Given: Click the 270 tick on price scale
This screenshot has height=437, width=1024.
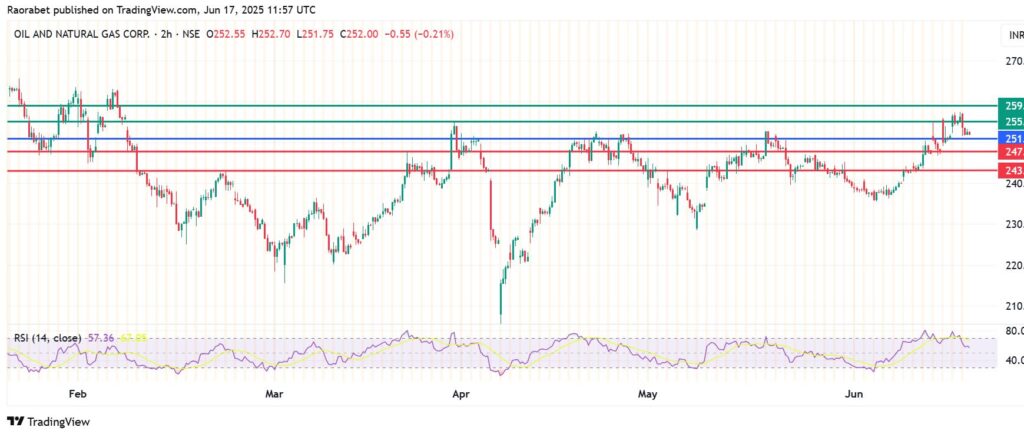Looking at the screenshot, I should 1012,61.
